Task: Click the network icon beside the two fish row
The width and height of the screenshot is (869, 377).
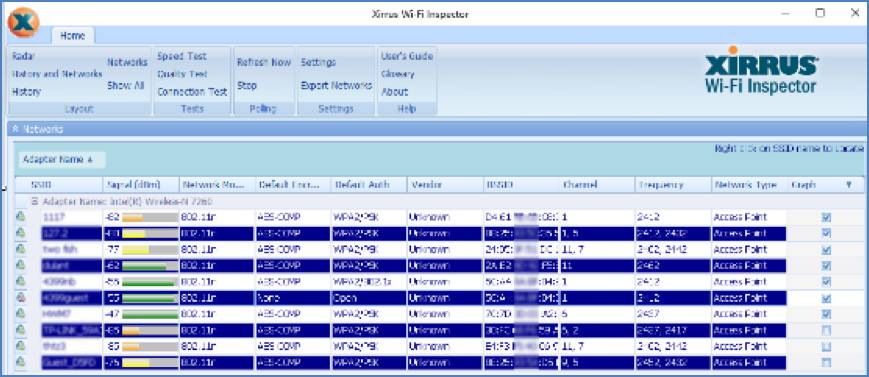Action: pos(21,249)
